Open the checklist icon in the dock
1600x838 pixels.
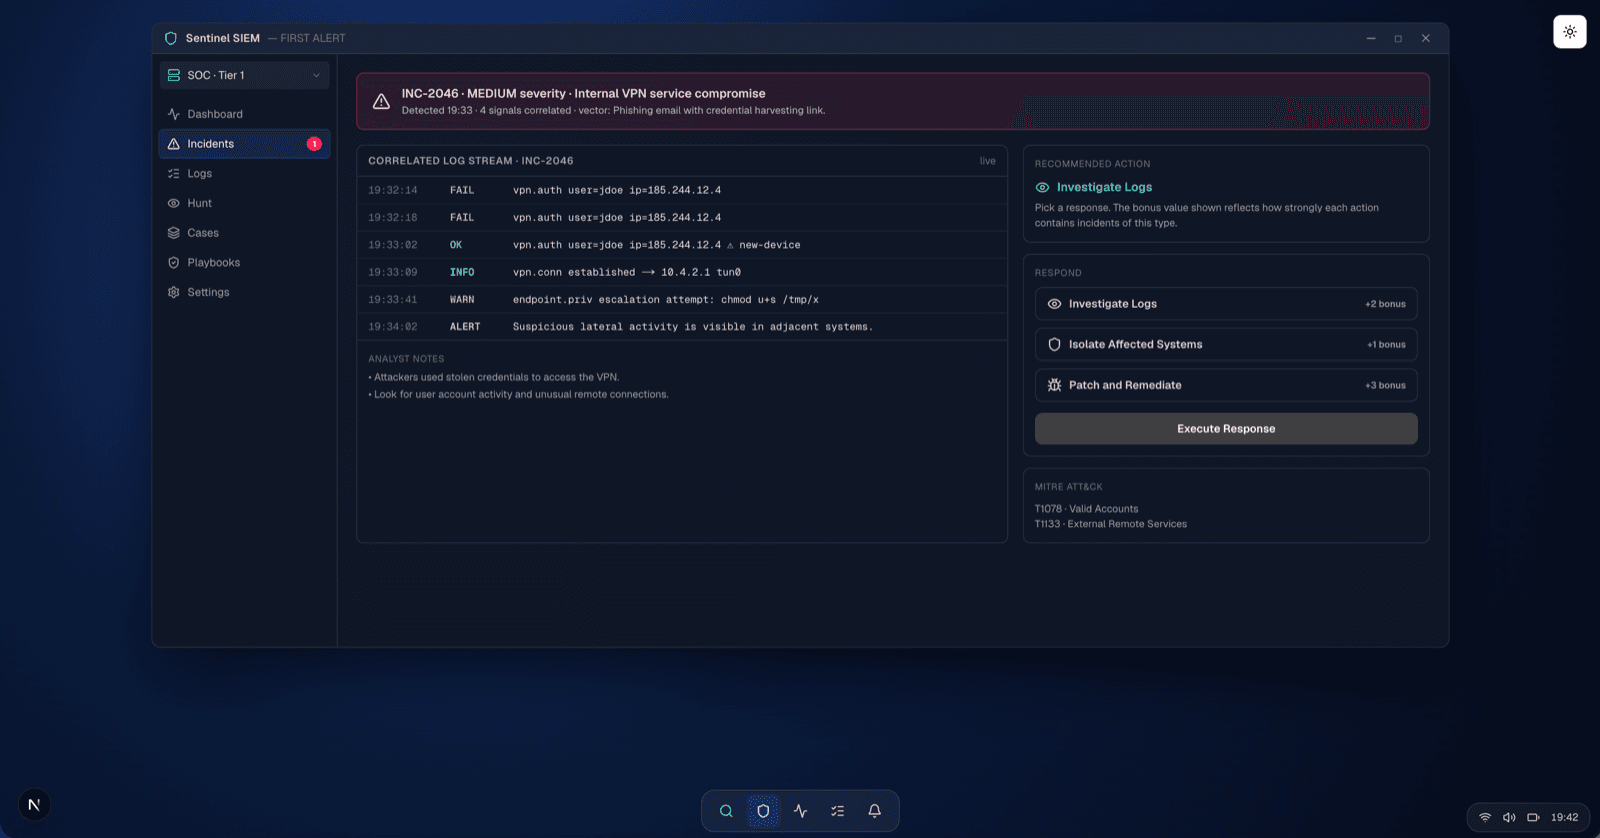[837, 811]
